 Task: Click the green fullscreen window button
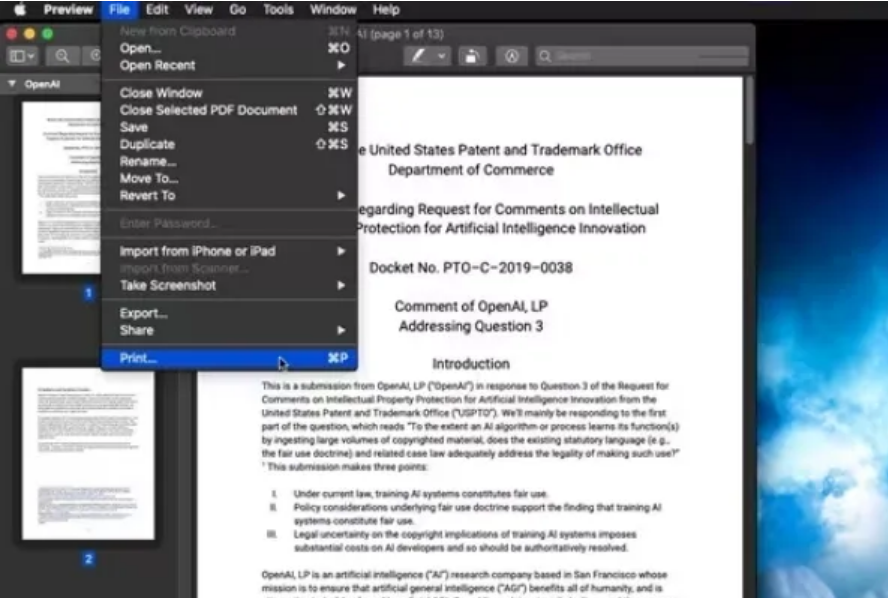pyautogui.click(x=48, y=34)
